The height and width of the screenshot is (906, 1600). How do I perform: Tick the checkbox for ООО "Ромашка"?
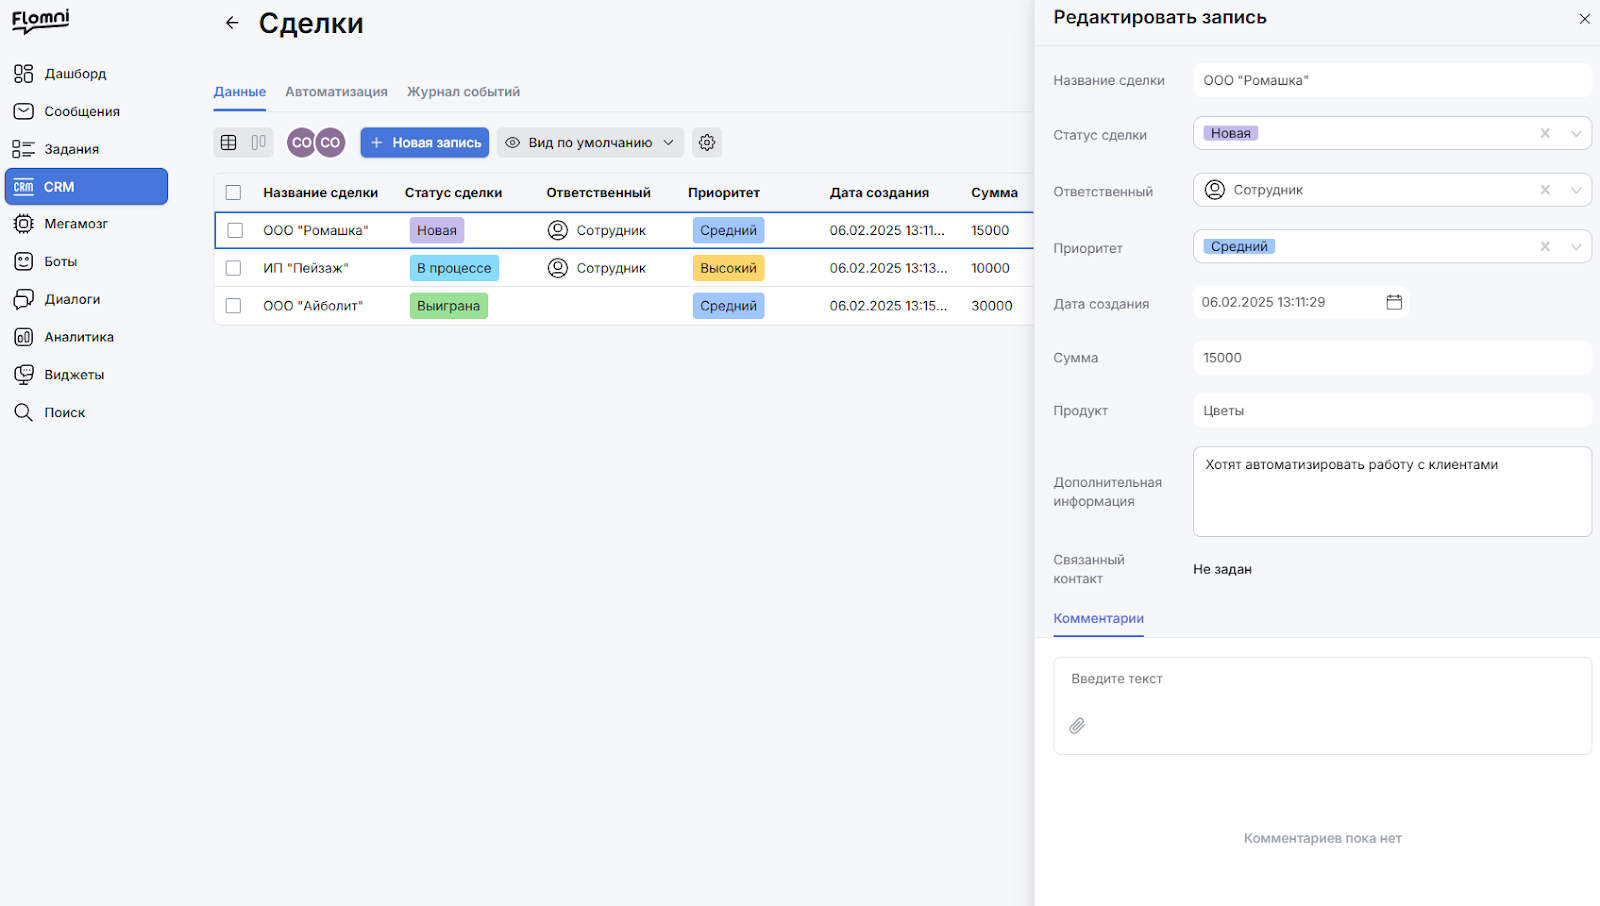coord(235,230)
